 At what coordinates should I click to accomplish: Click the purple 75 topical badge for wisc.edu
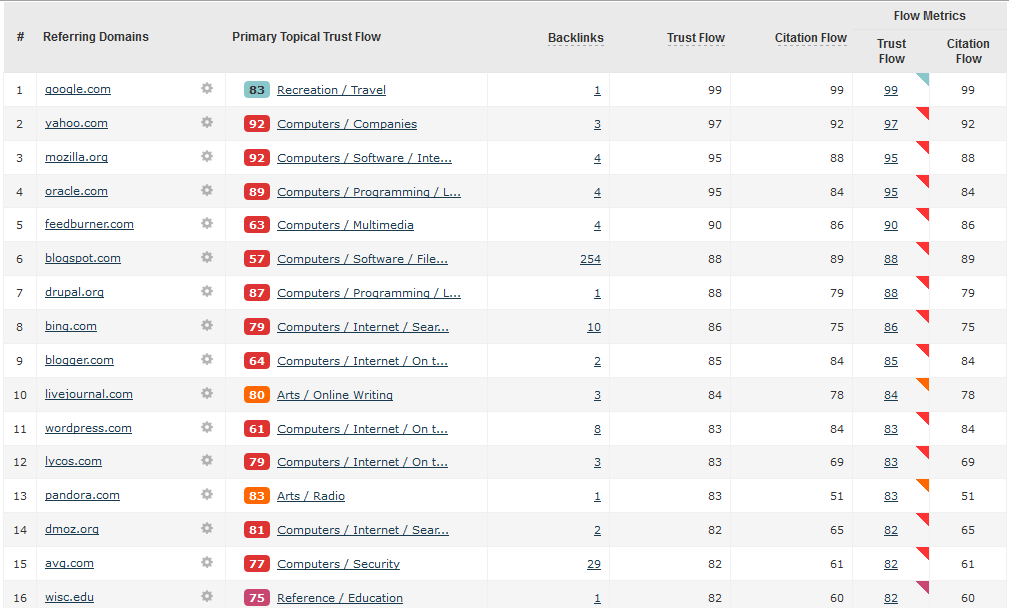tap(257, 598)
